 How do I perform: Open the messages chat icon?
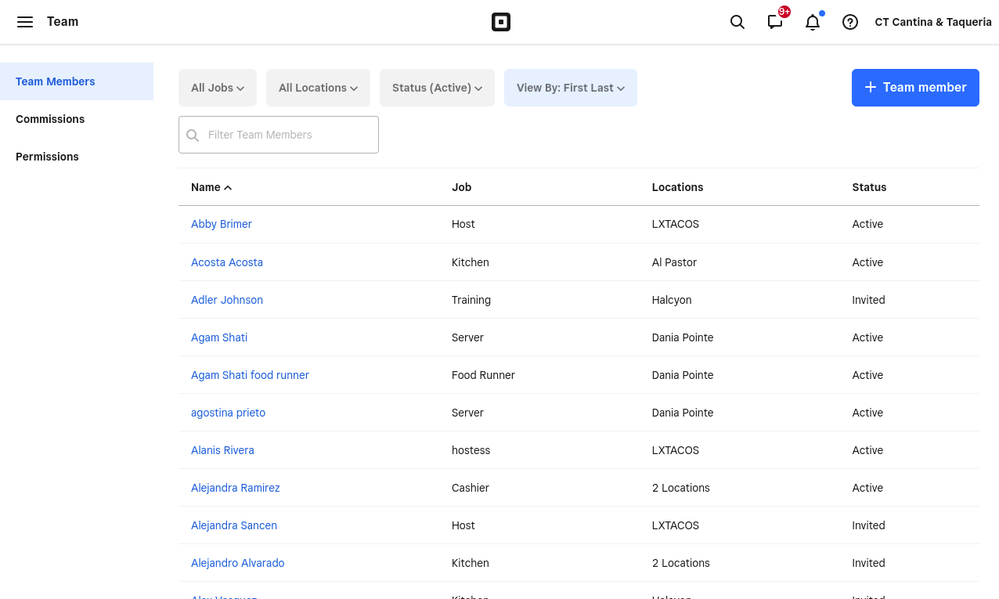[775, 22]
